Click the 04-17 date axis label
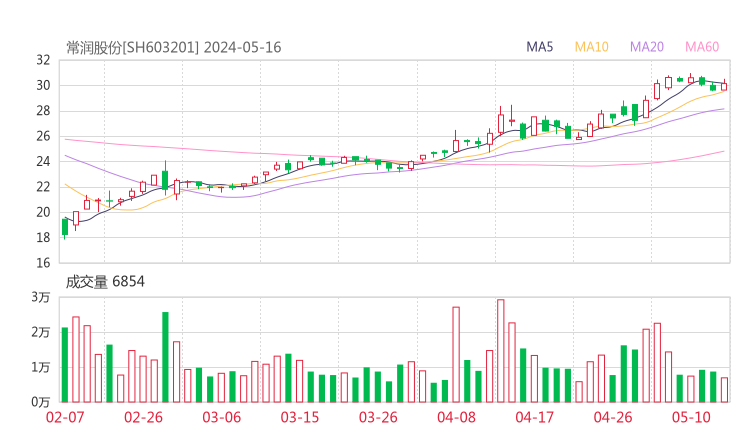 pyautogui.click(x=535, y=417)
